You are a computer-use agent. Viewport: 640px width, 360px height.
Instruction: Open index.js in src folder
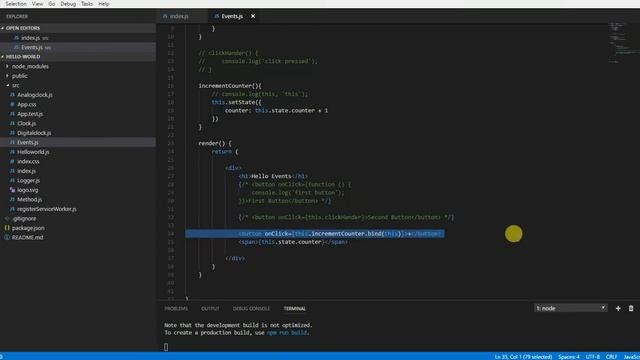[26, 171]
